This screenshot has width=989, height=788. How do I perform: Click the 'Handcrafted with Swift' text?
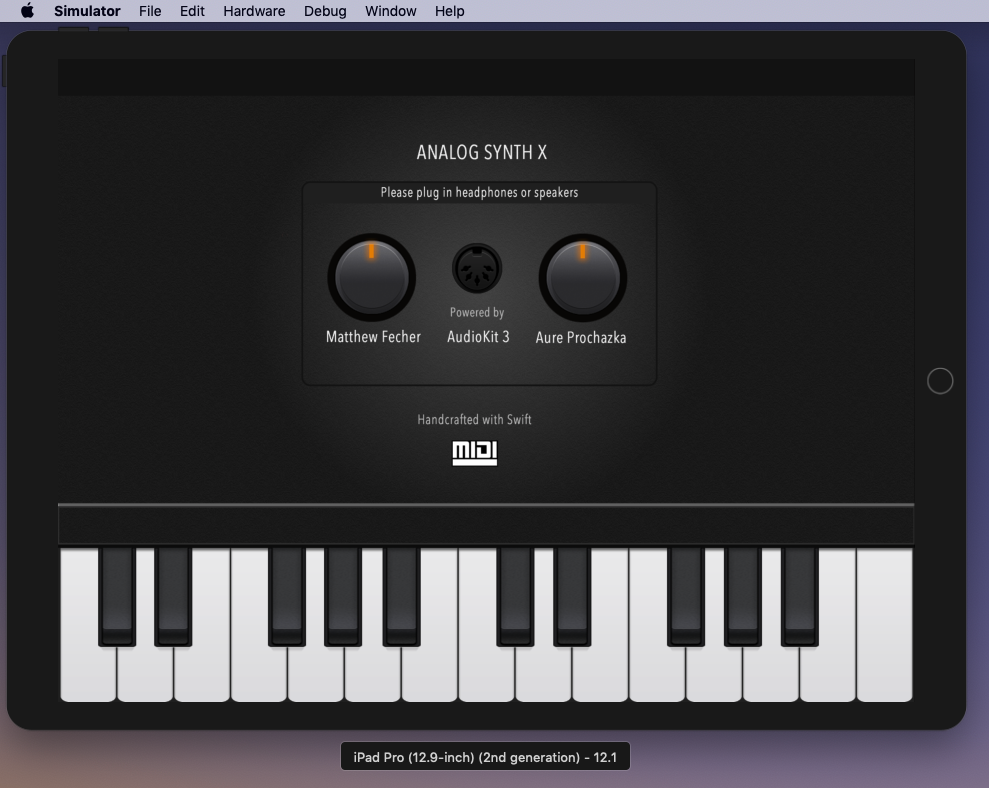[474, 420]
